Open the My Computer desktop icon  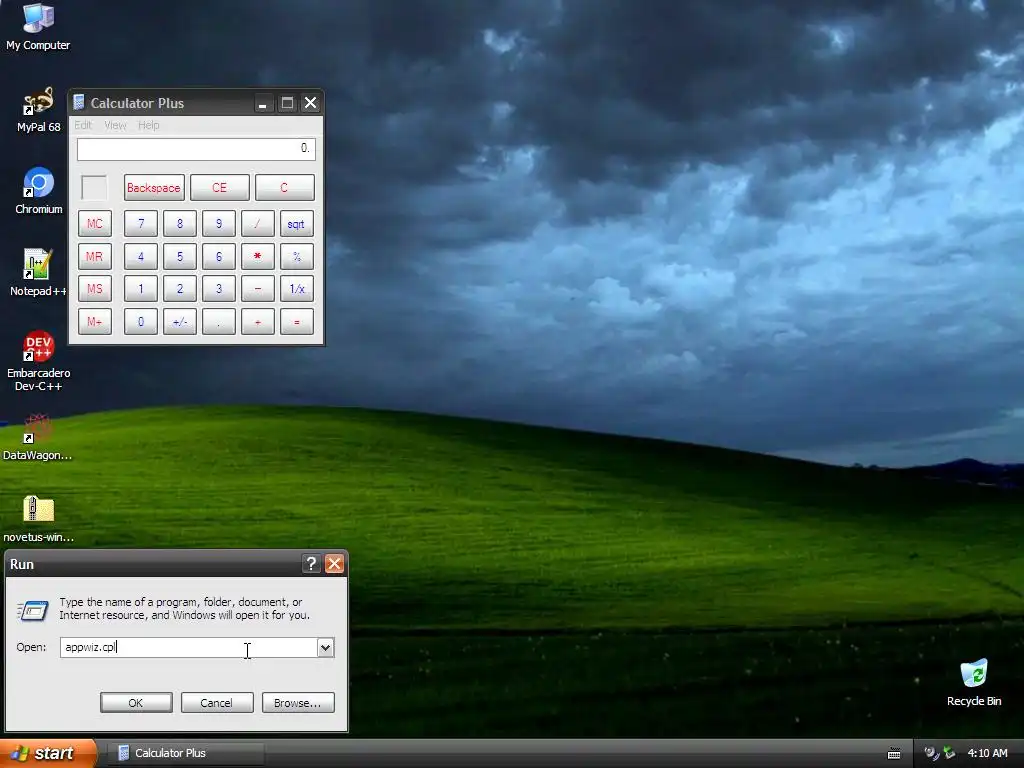pyautogui.click(x=38, y=27)
